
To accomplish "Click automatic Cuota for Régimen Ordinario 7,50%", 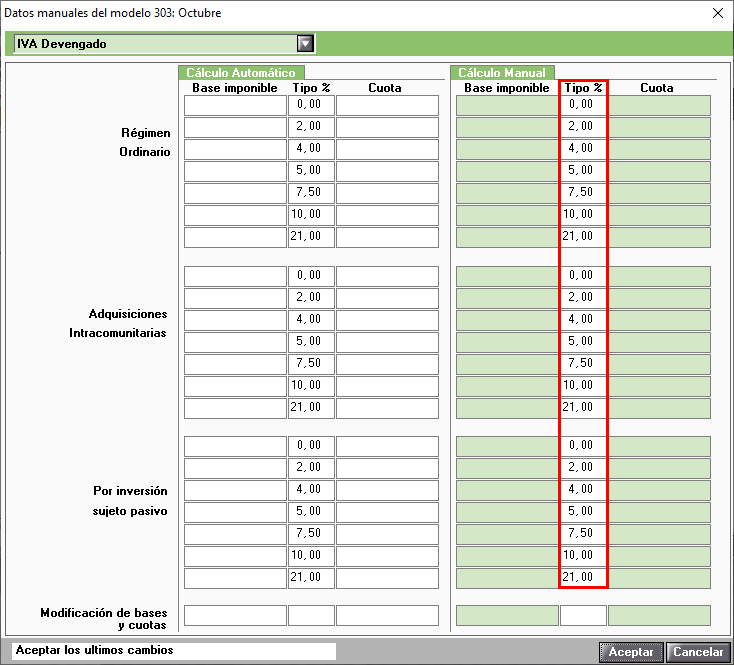I will 387,193.
